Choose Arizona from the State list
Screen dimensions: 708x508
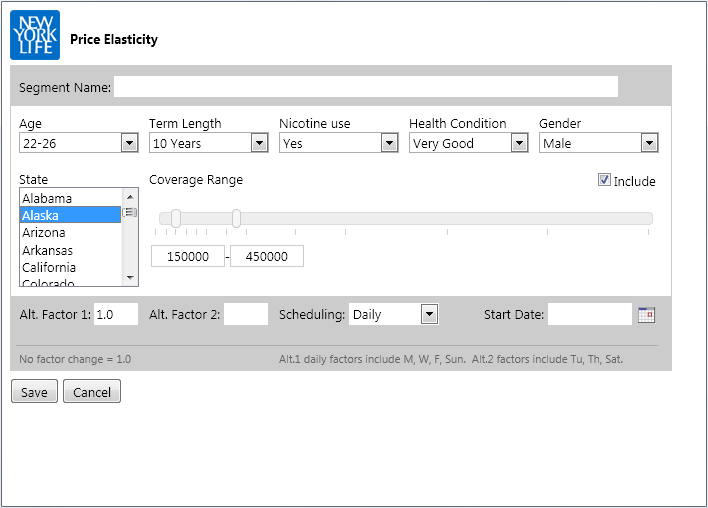pos(70,233)
